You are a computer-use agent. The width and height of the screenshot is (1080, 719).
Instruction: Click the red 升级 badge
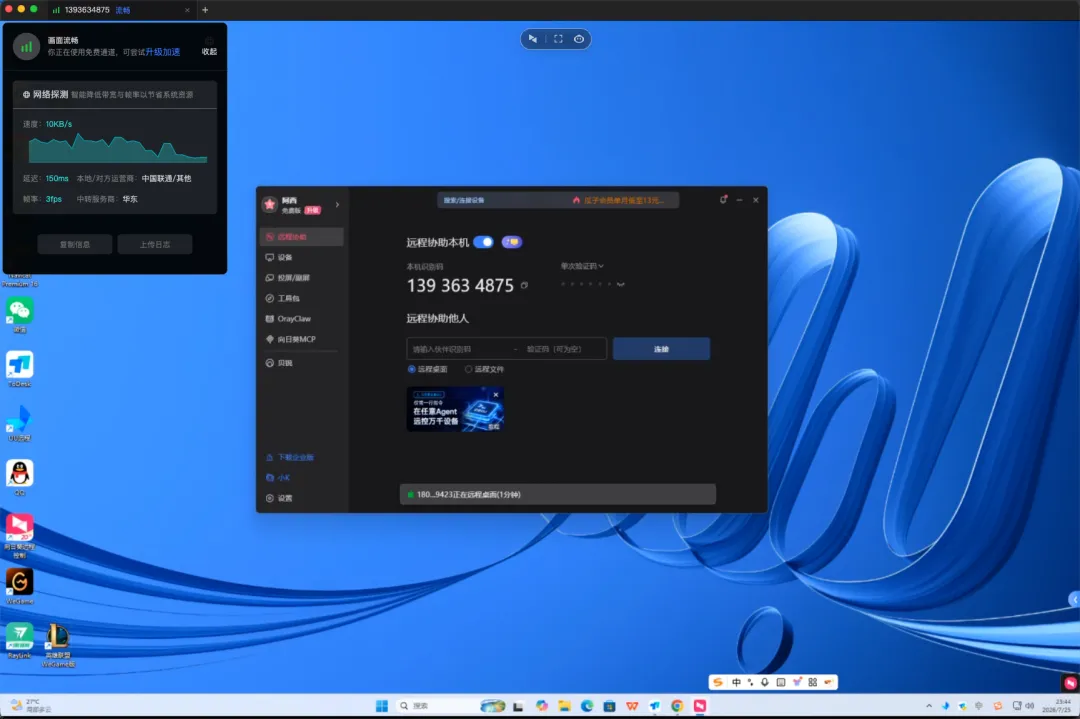(313, 211)
